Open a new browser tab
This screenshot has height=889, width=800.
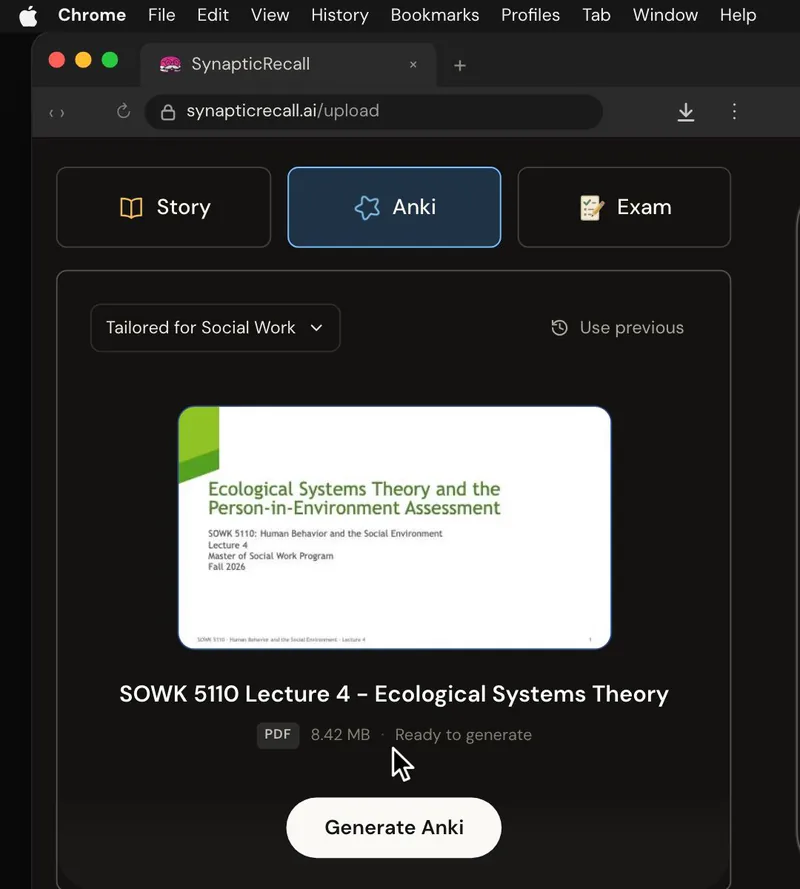(x=460, y=66)
